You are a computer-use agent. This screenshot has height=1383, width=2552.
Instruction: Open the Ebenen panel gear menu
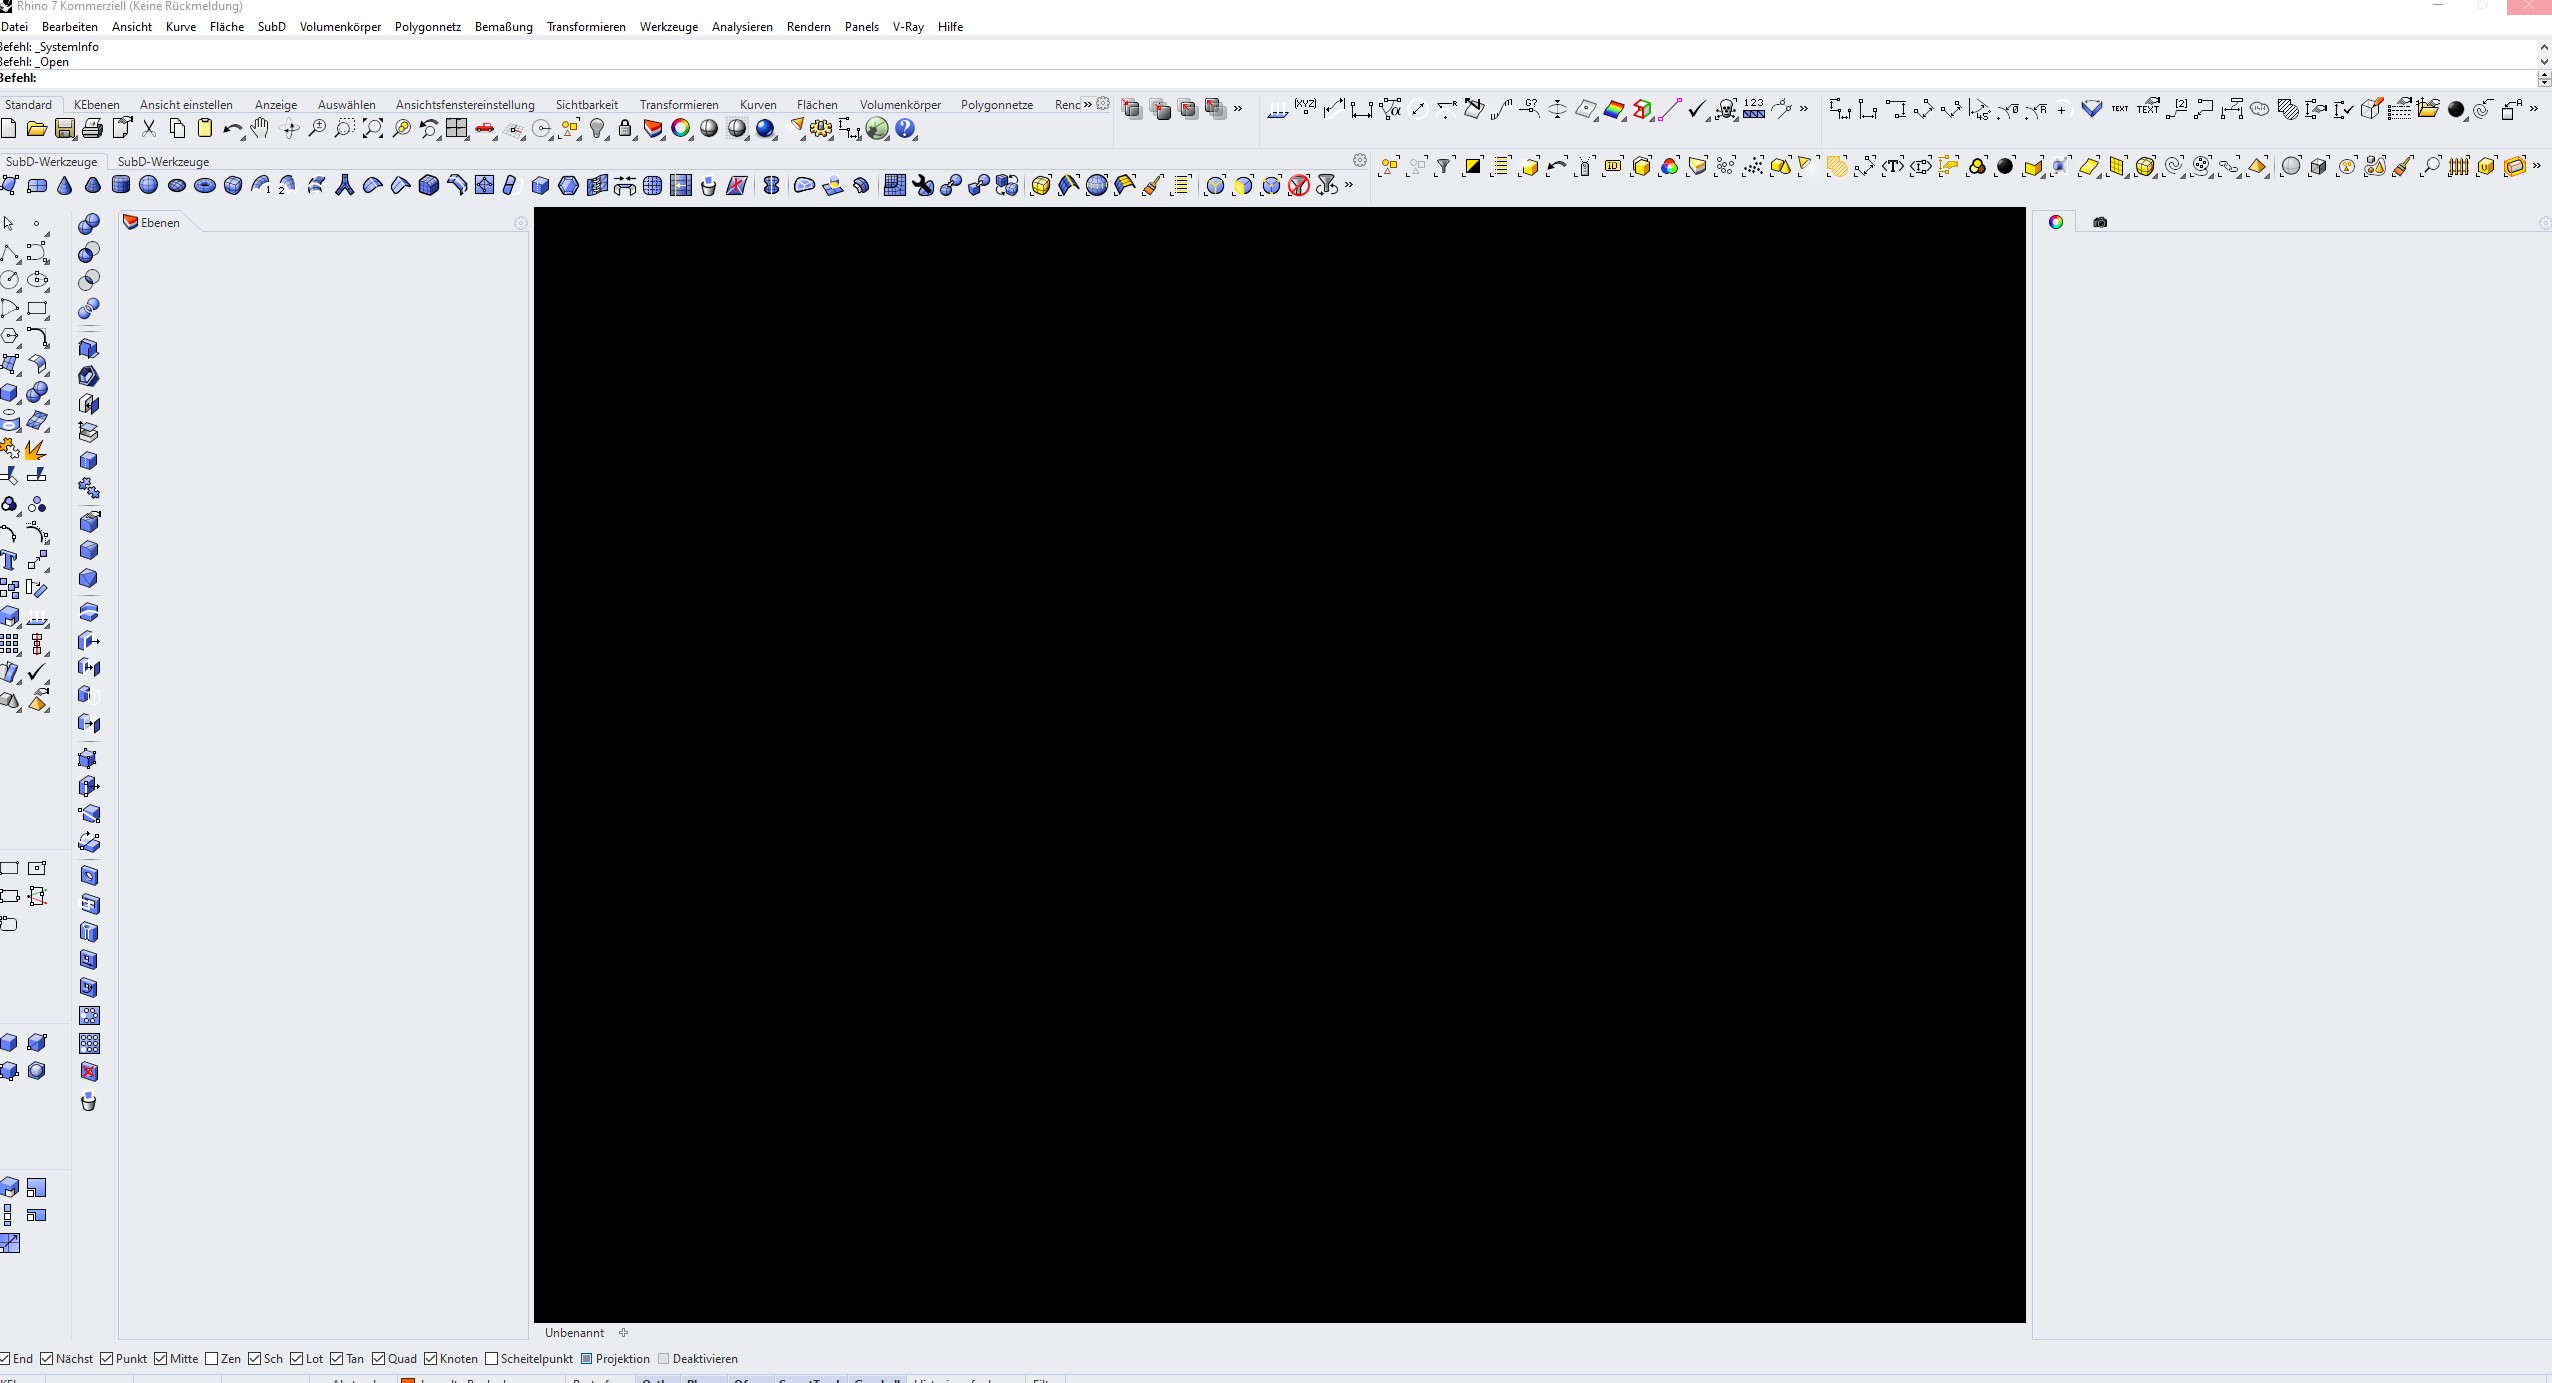tap(520, 223)
